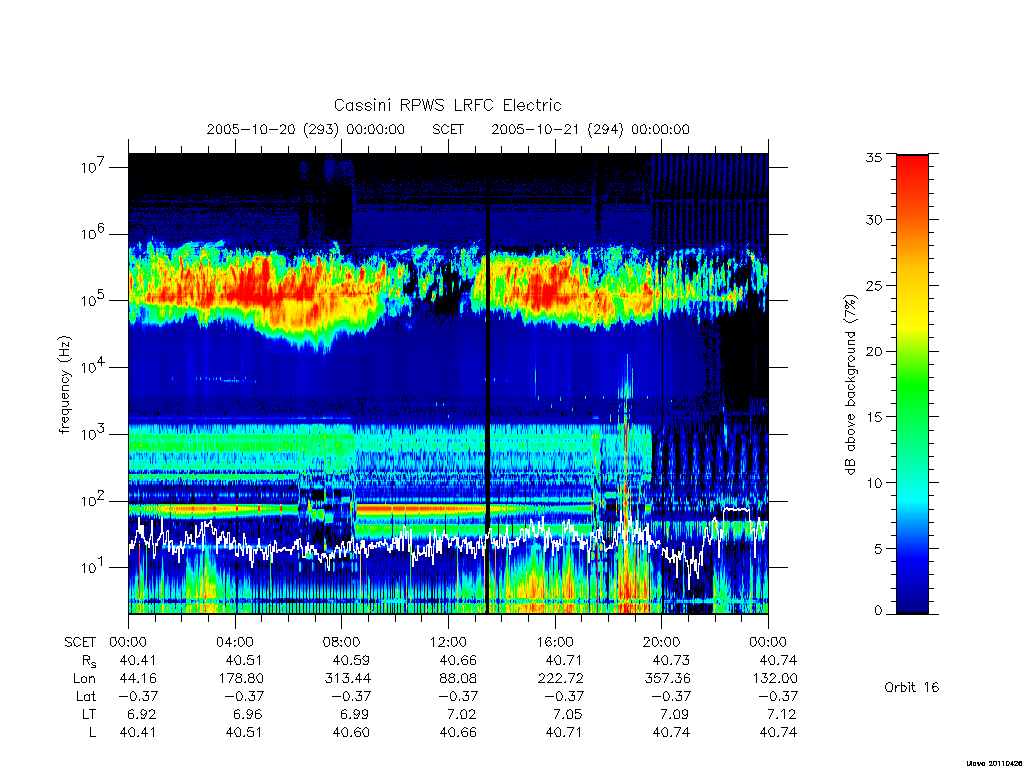
Task: Click the Lon value "132.00"
Action: coord(775,679)
